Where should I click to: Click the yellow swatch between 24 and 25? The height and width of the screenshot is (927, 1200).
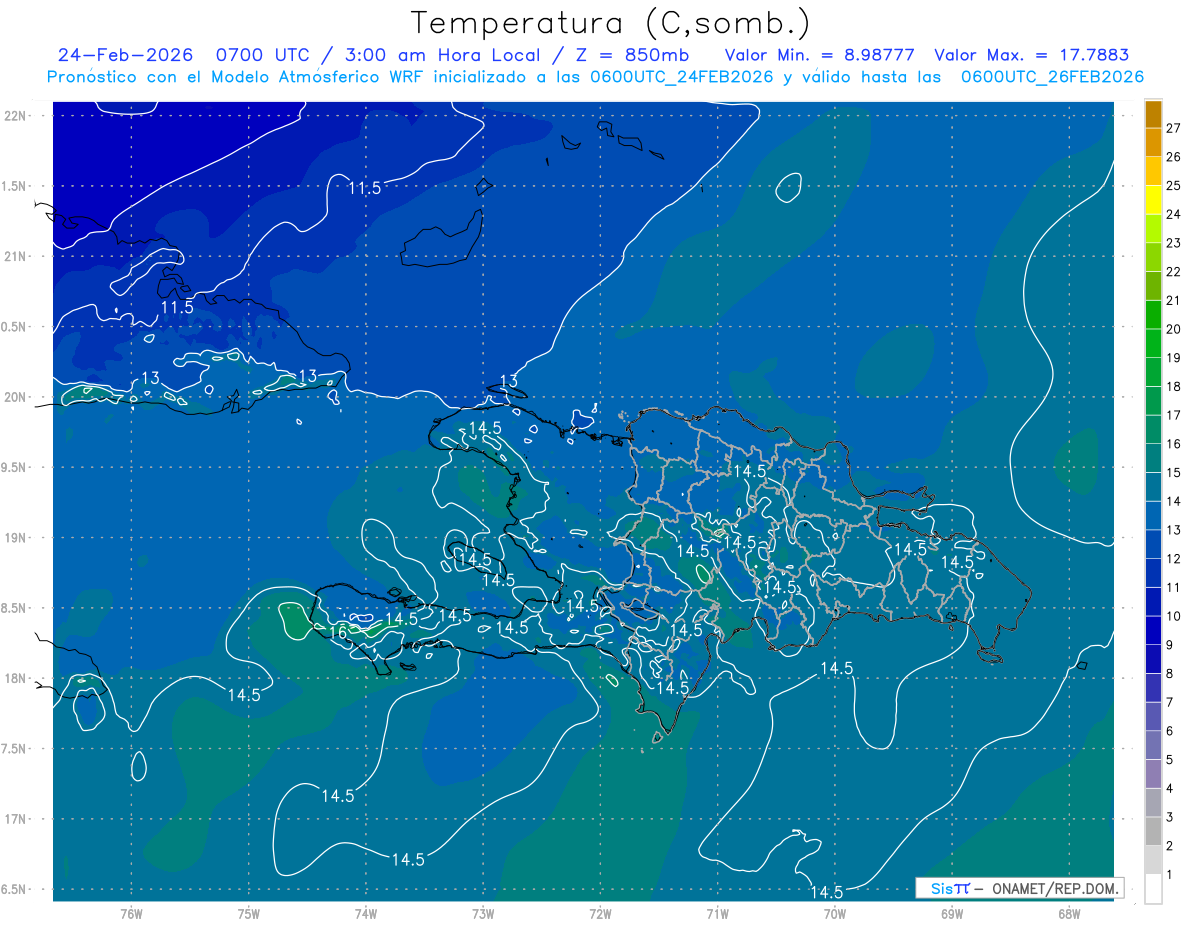[x=1153, y=200]
